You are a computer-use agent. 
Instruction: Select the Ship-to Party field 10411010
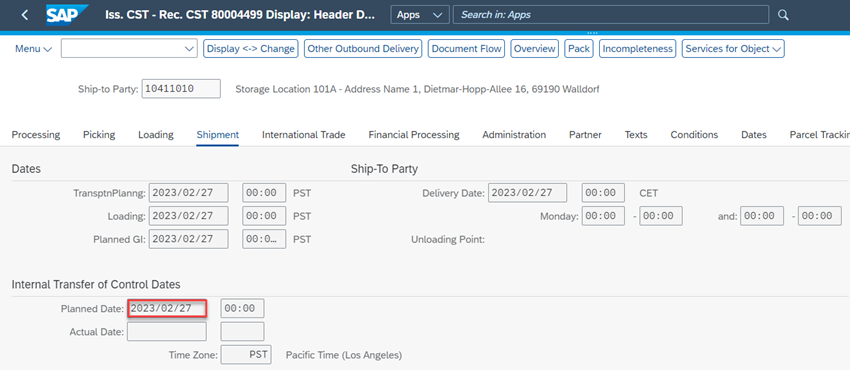click(x=181, y=89)
